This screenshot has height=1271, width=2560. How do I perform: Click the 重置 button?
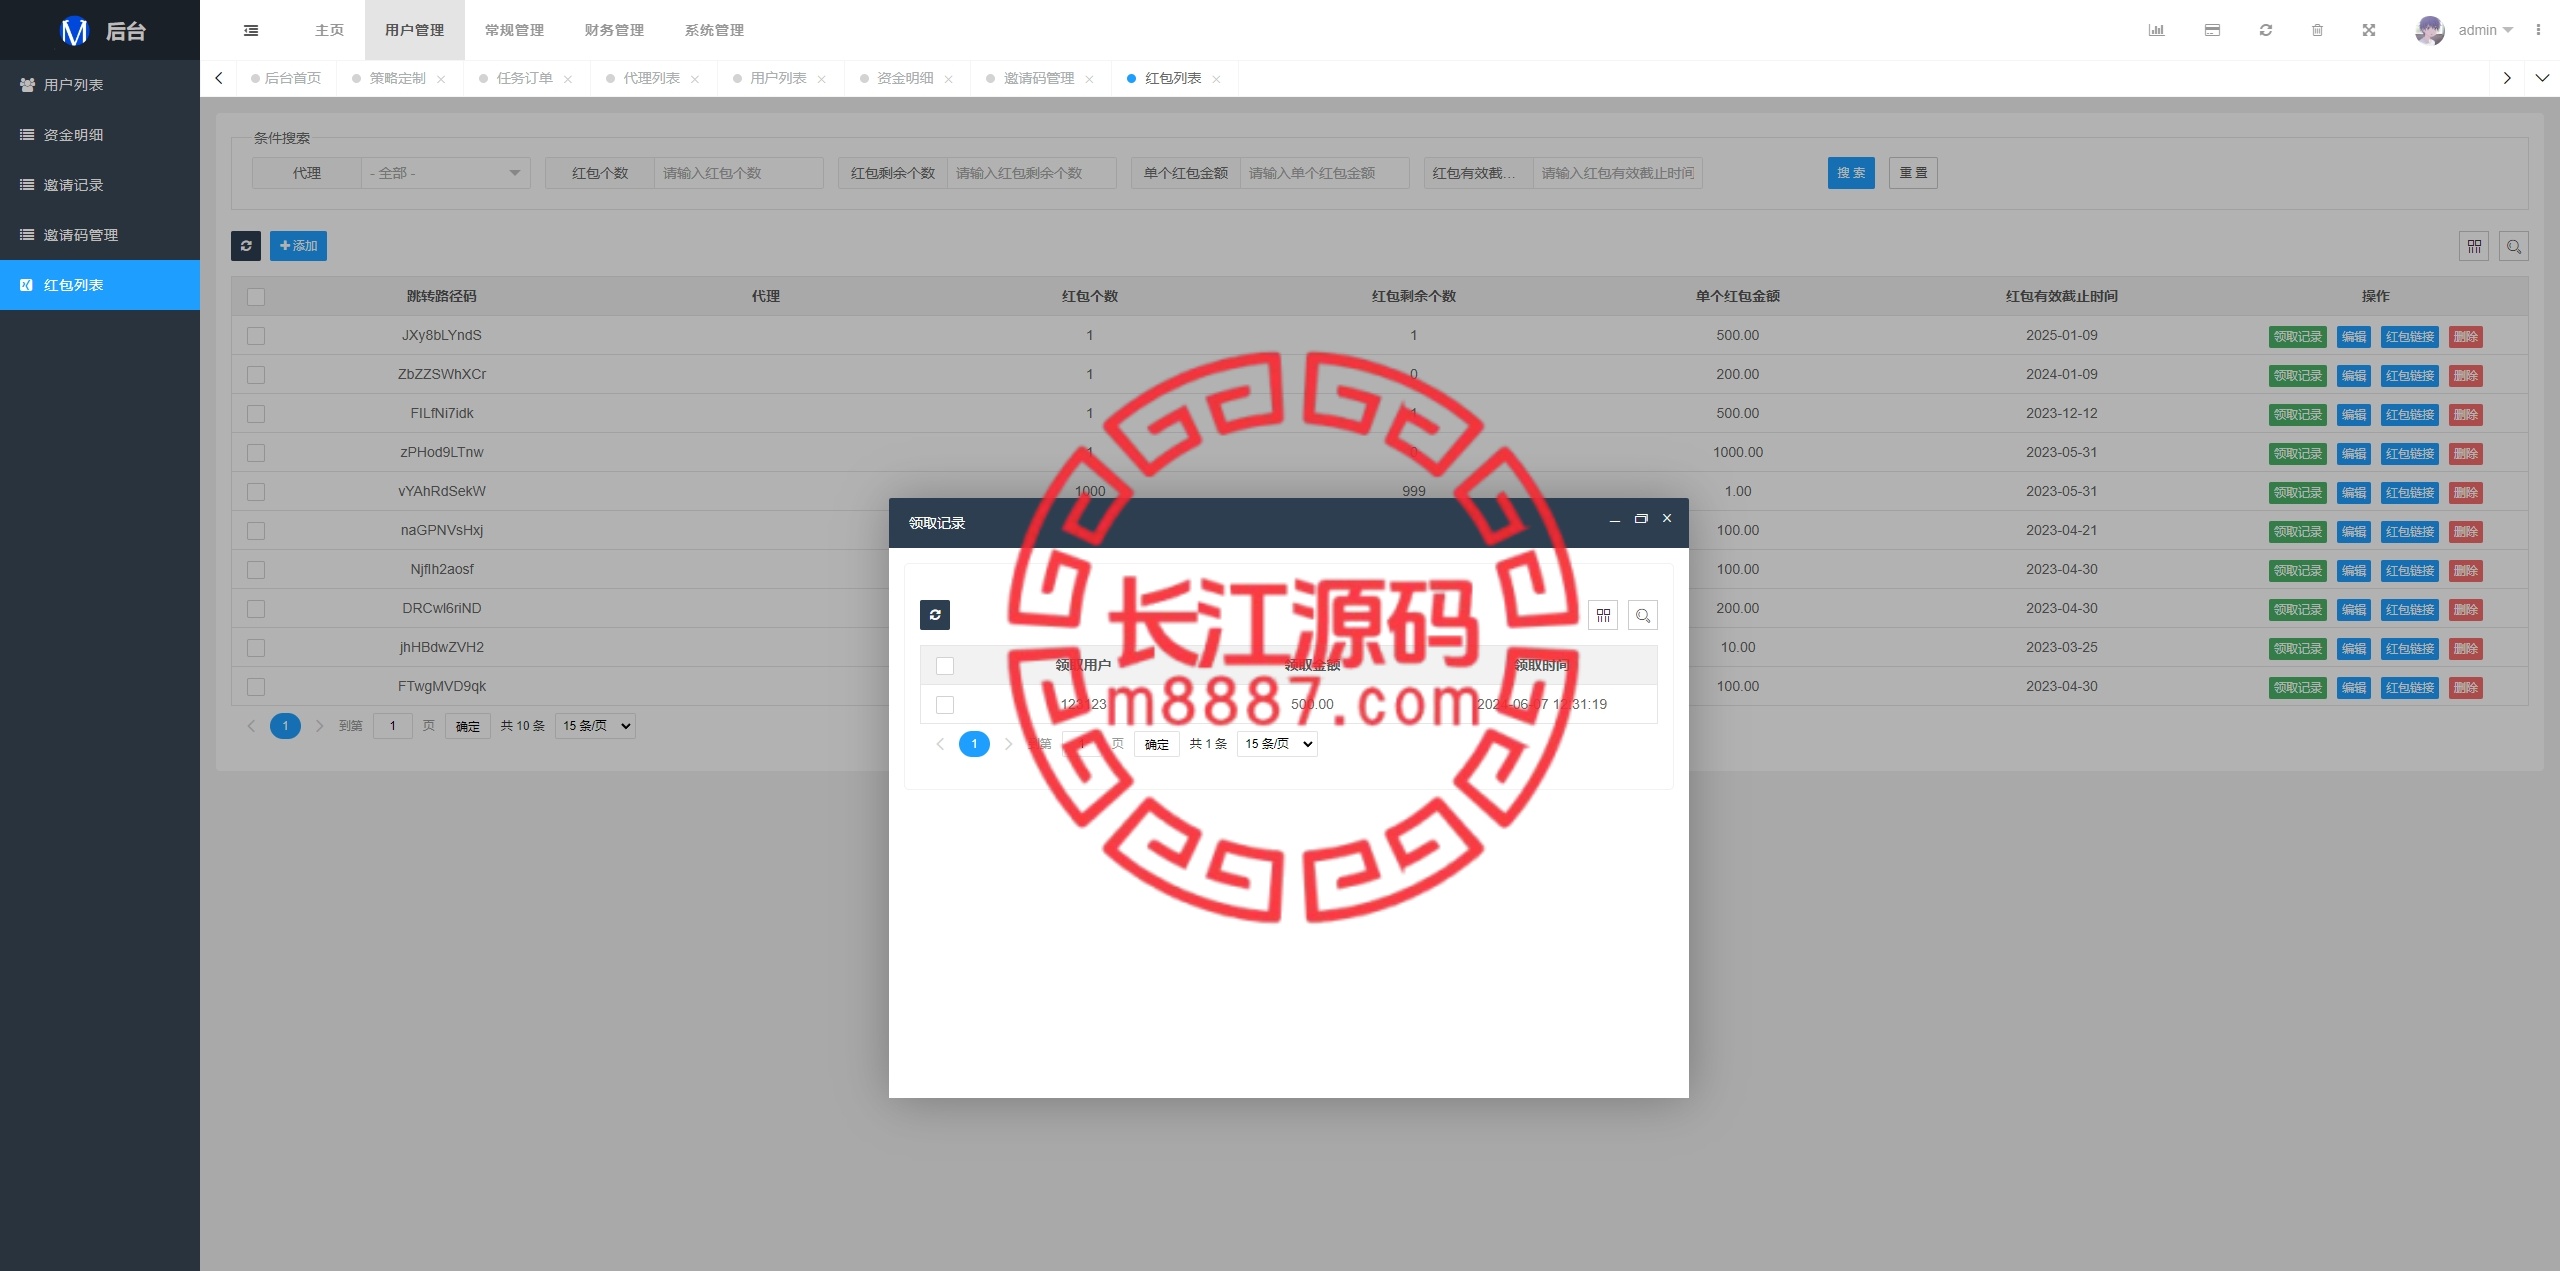click(1913, 173)
